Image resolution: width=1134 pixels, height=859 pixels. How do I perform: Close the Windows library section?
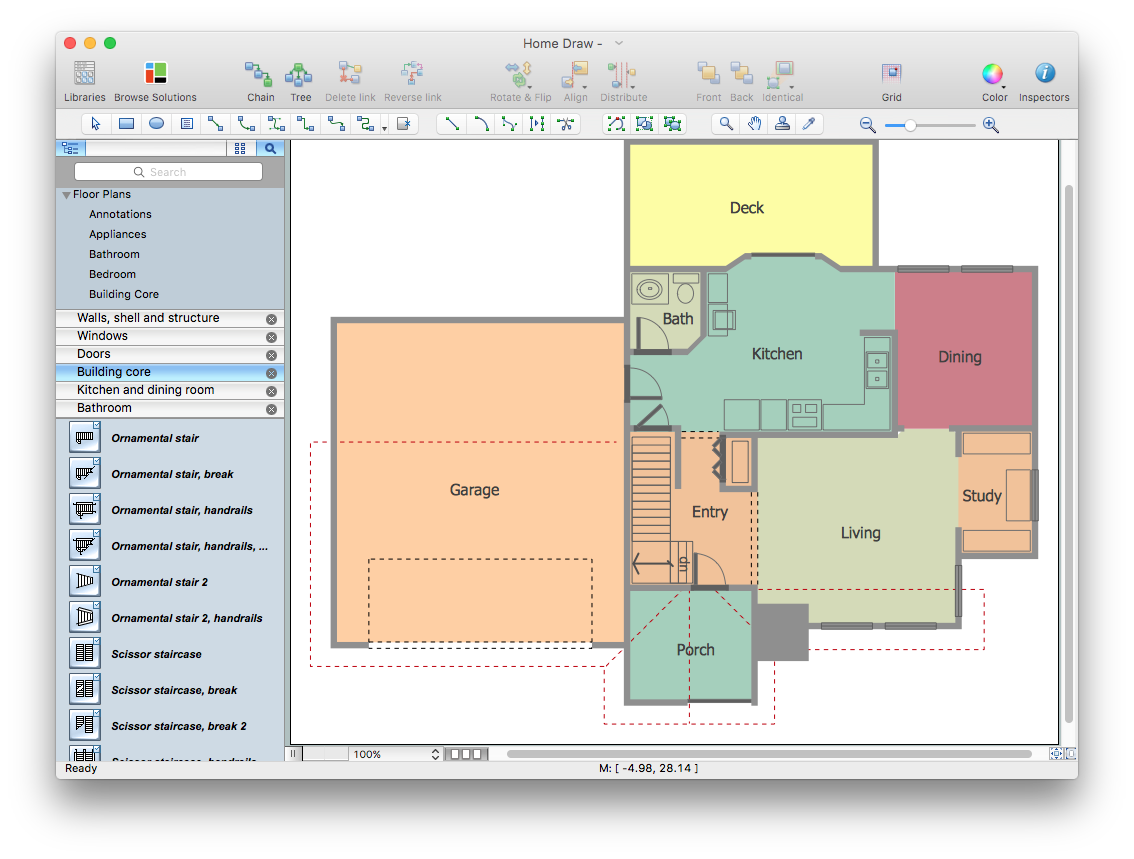coord(270,335)
